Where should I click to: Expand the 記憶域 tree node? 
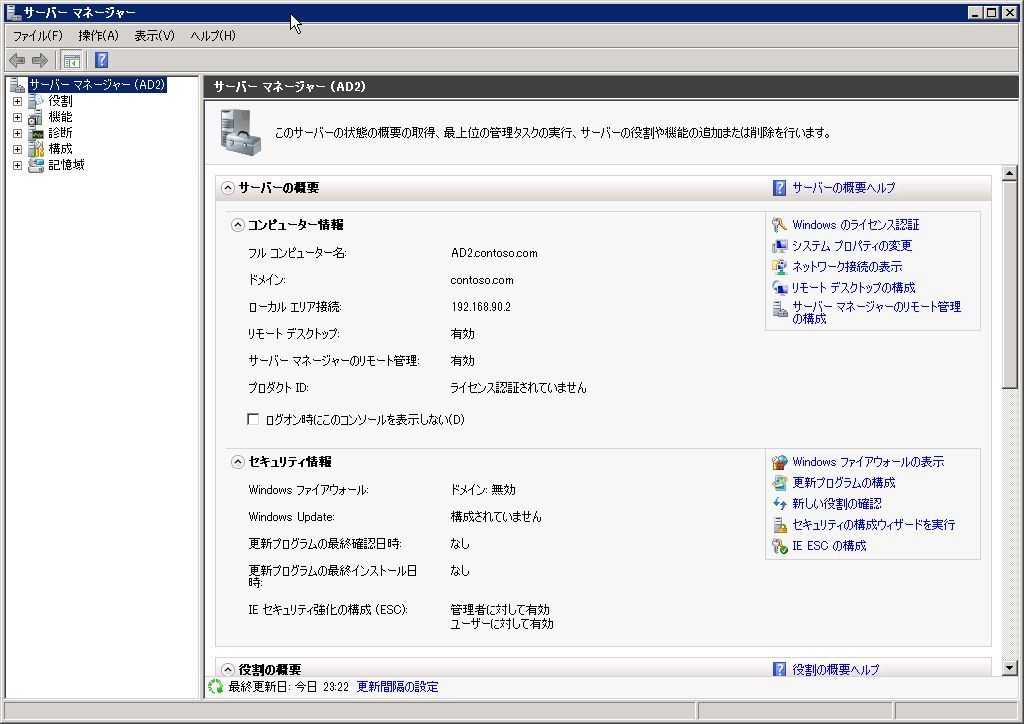[18, 165]
